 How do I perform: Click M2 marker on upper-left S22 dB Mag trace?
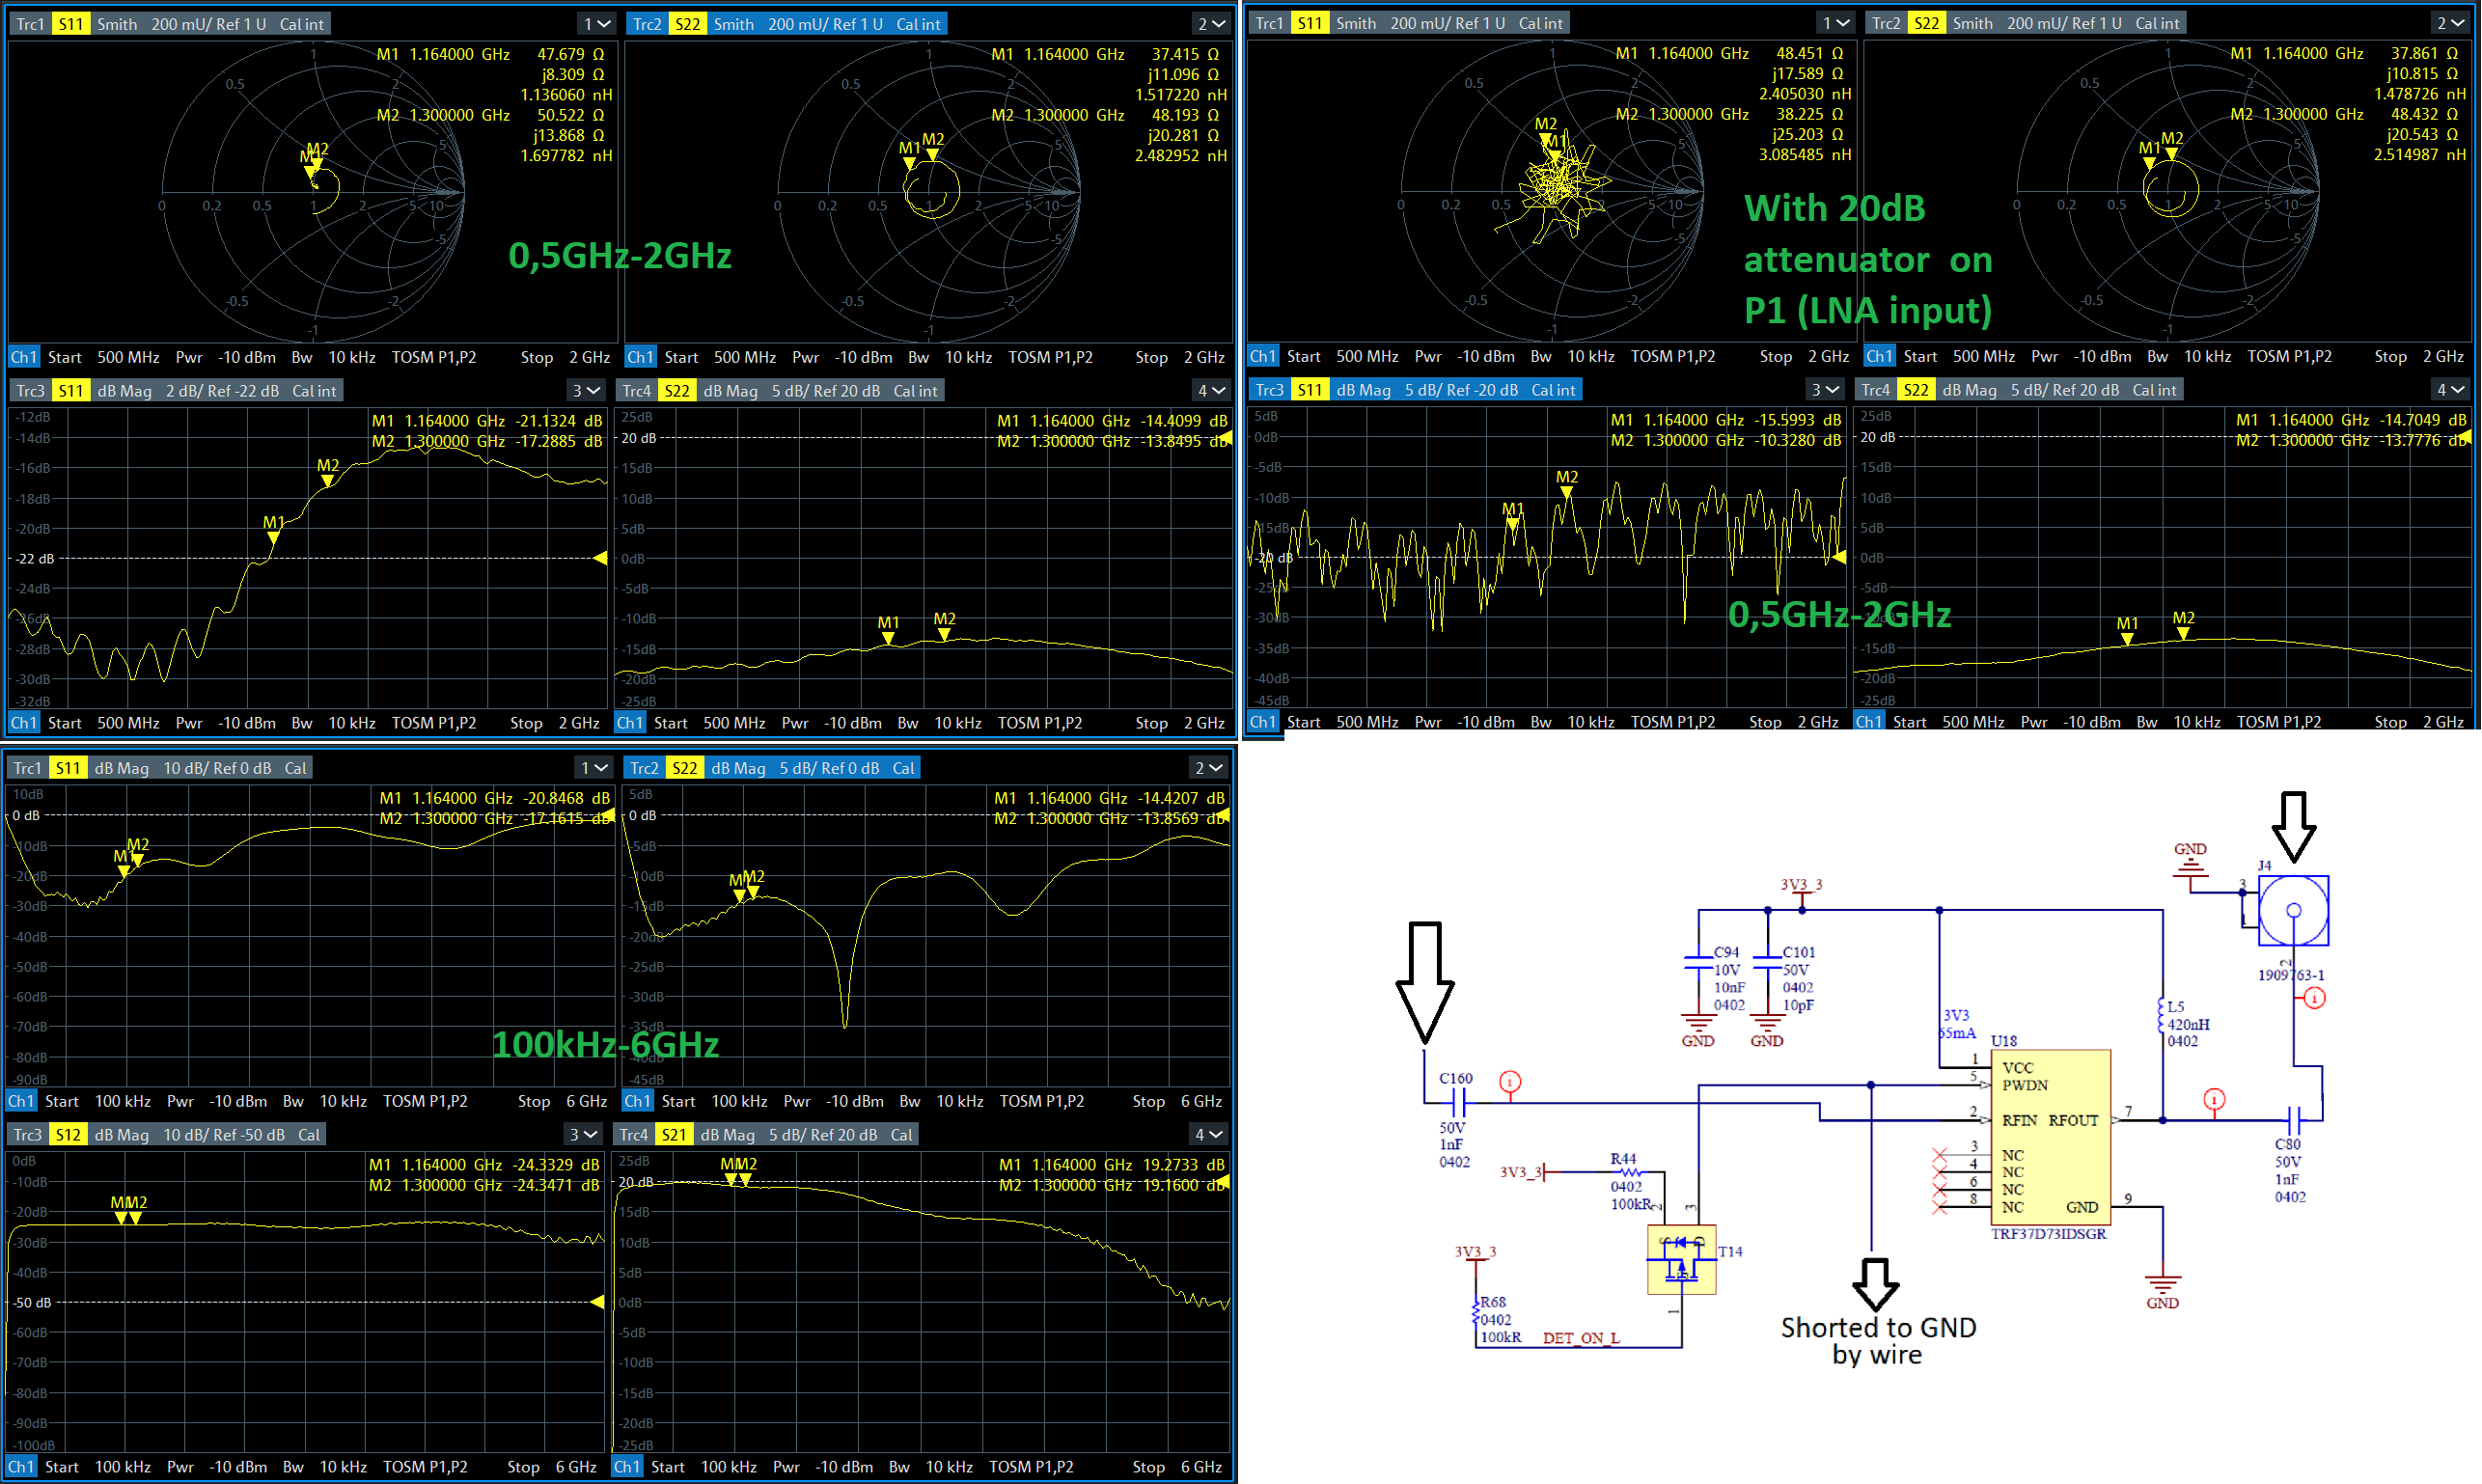coord(944,634)
